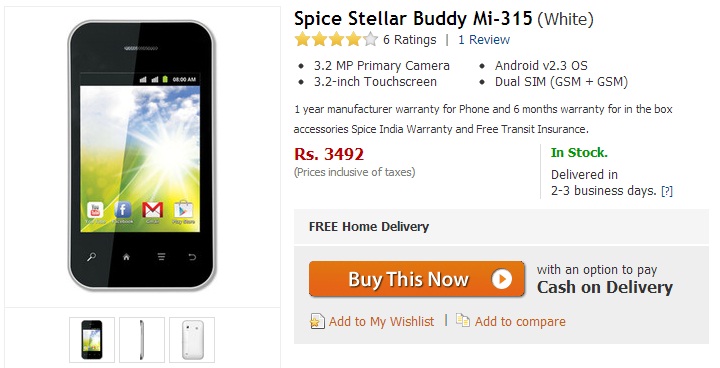Click the fifth grey rating star
The width and height of the screenshot is (720, 368).
[370, 40]
